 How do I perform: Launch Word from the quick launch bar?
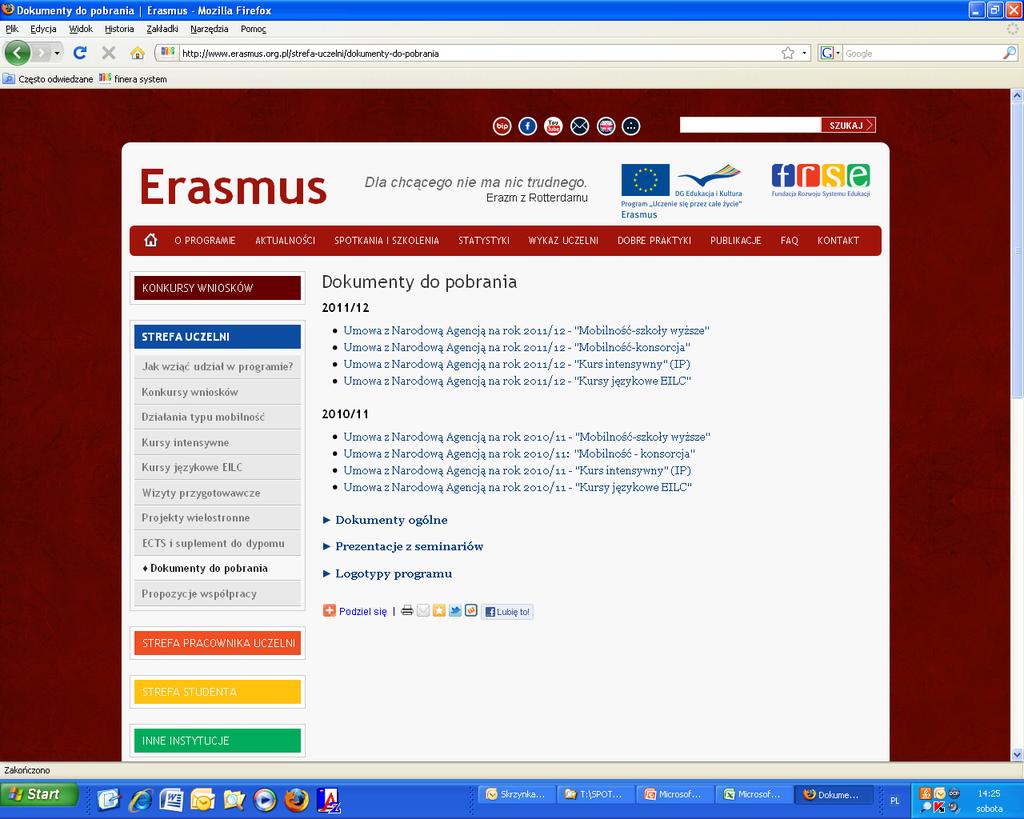[x=171, y=799]
